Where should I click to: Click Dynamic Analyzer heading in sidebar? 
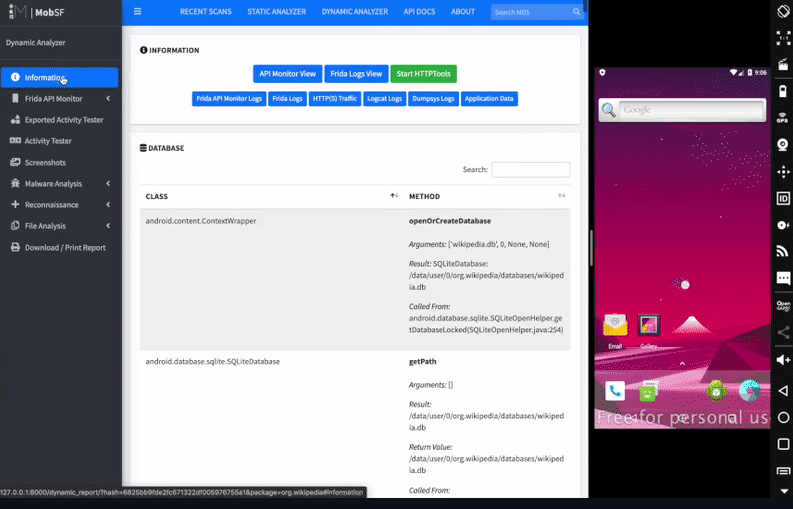35,43
